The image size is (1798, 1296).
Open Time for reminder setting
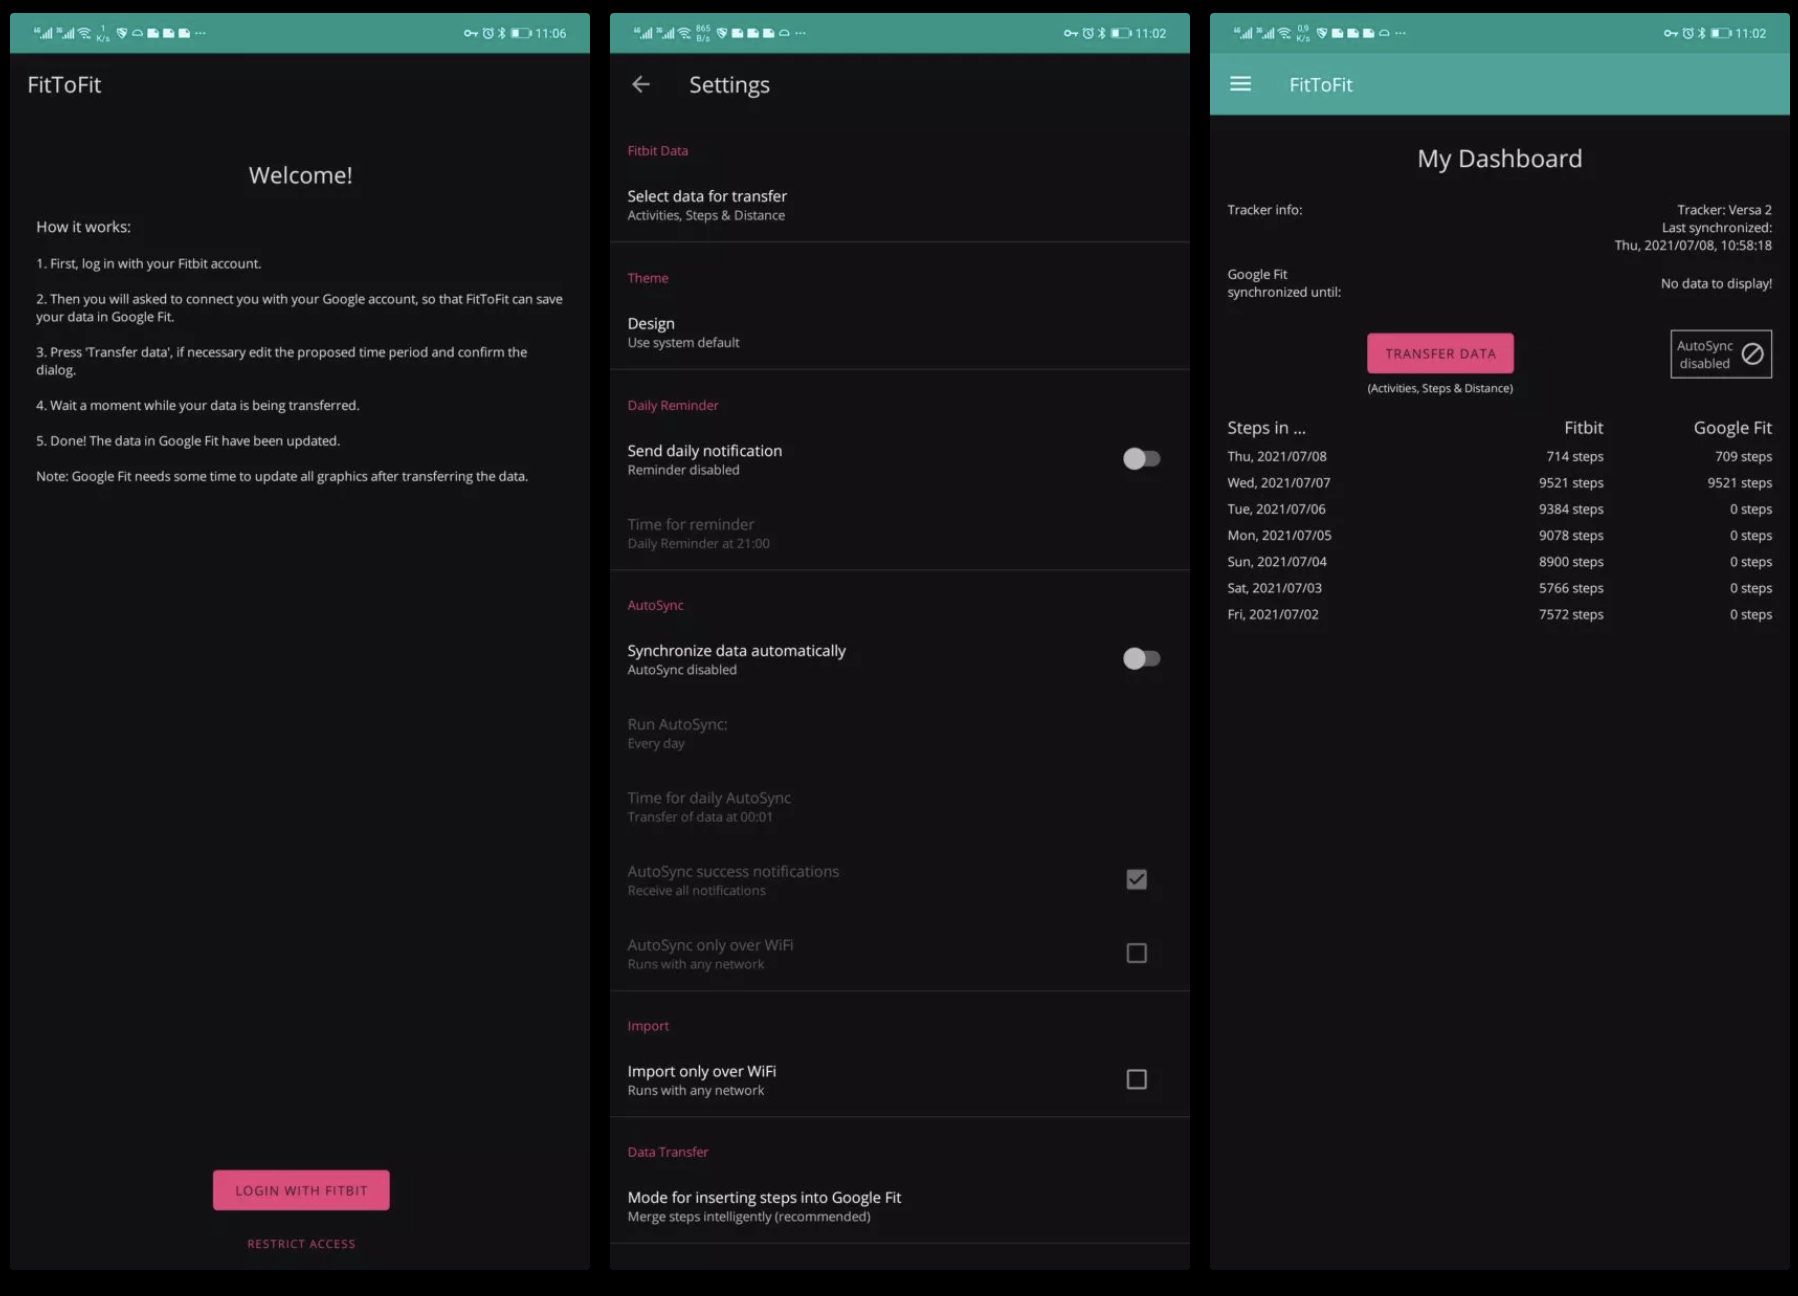pos(698,533)
